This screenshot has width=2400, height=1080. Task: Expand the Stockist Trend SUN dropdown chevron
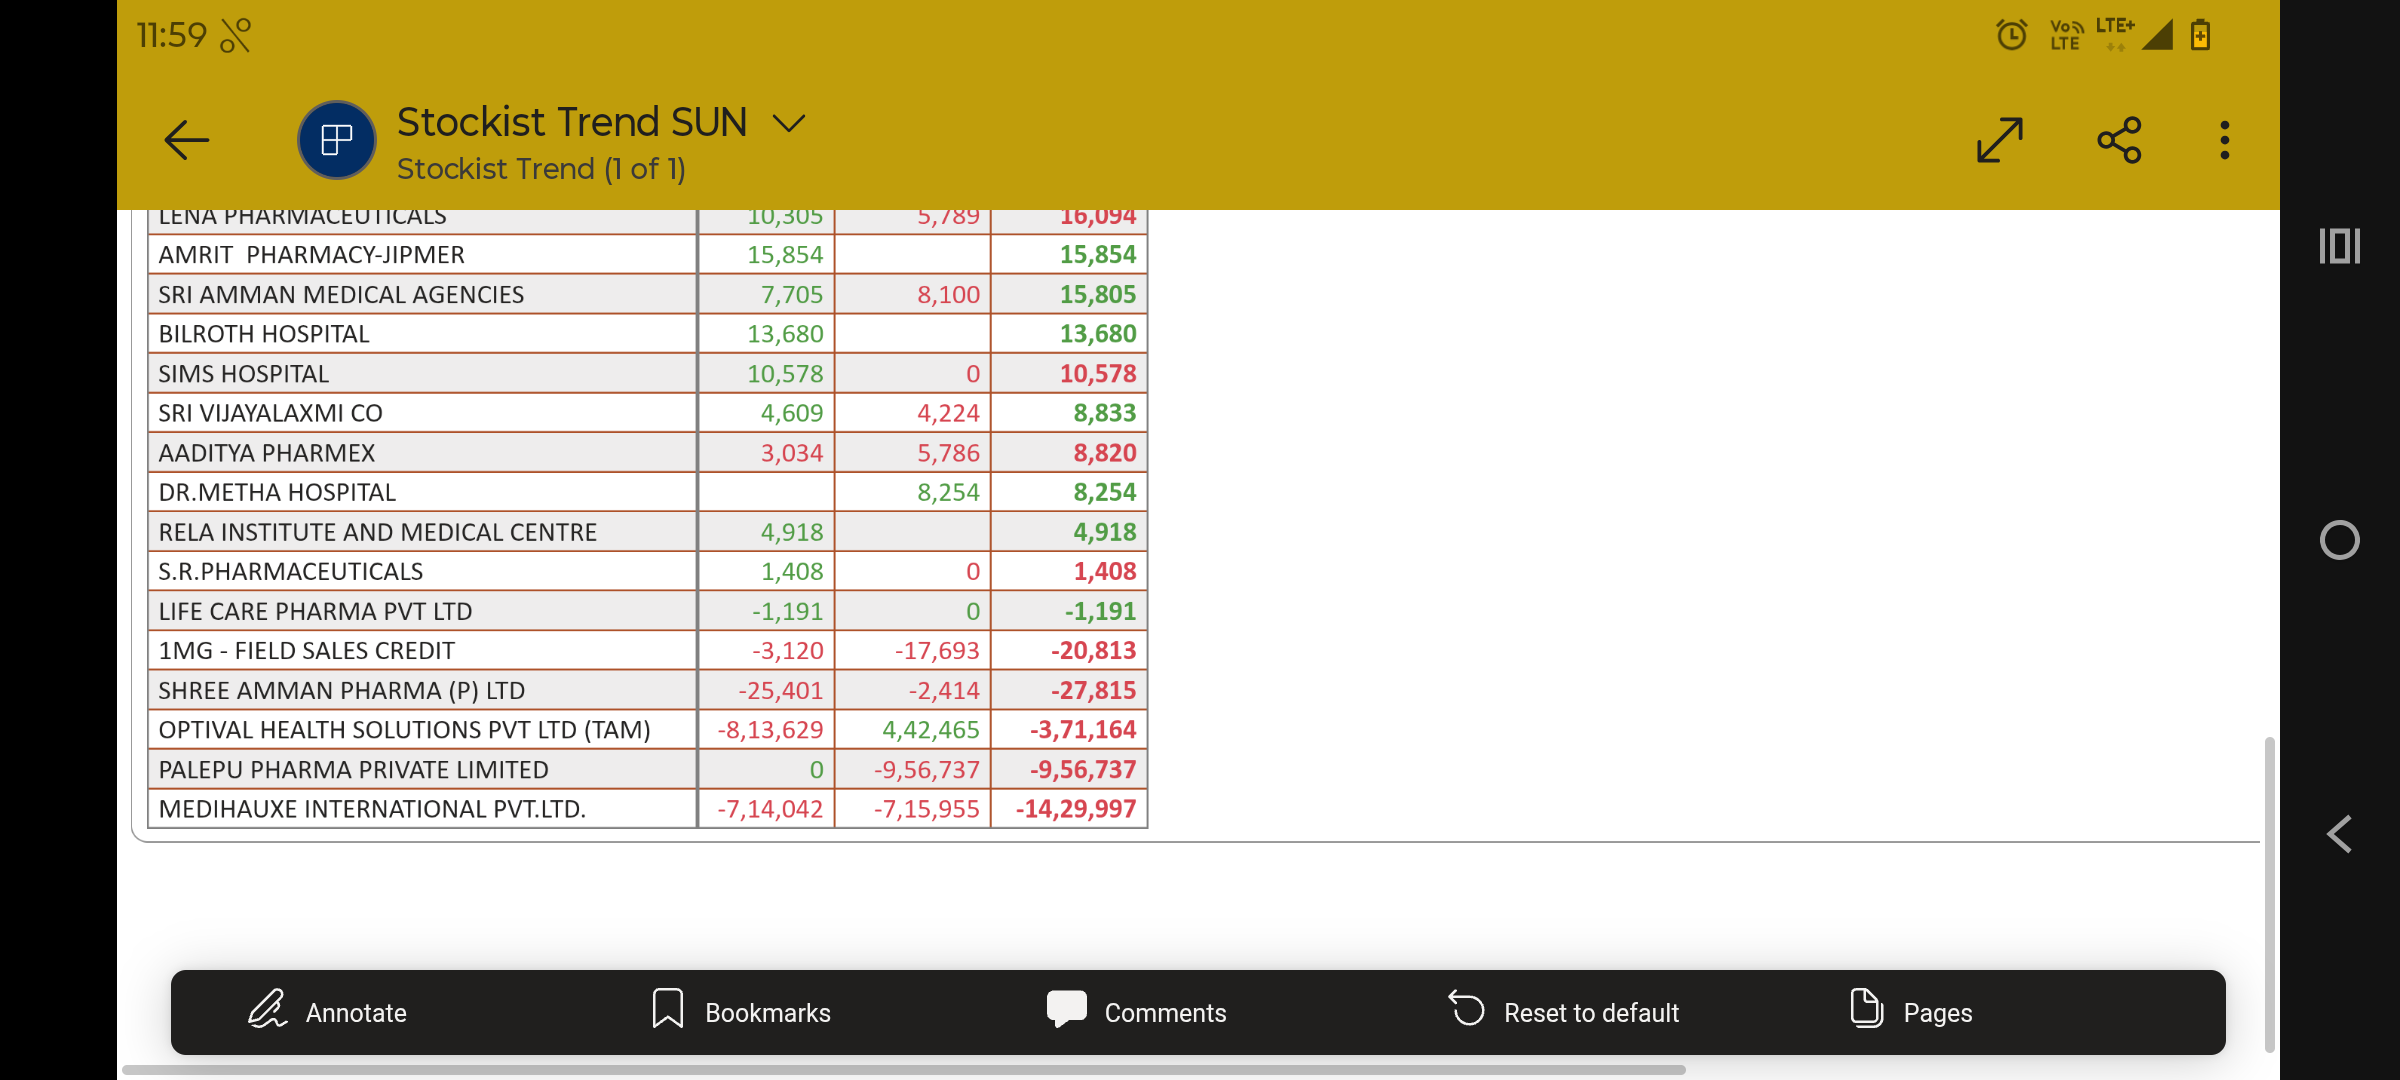coord(789,123)
